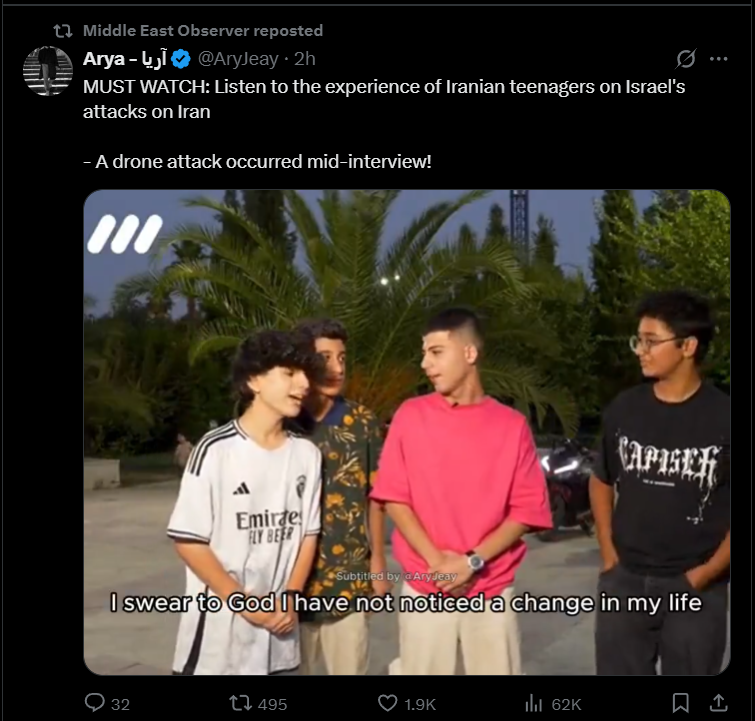The height and width of the screenshot is (721, 755).
Task: Click the repost indicator icon above the post
Action: click(x=63, y=31)
